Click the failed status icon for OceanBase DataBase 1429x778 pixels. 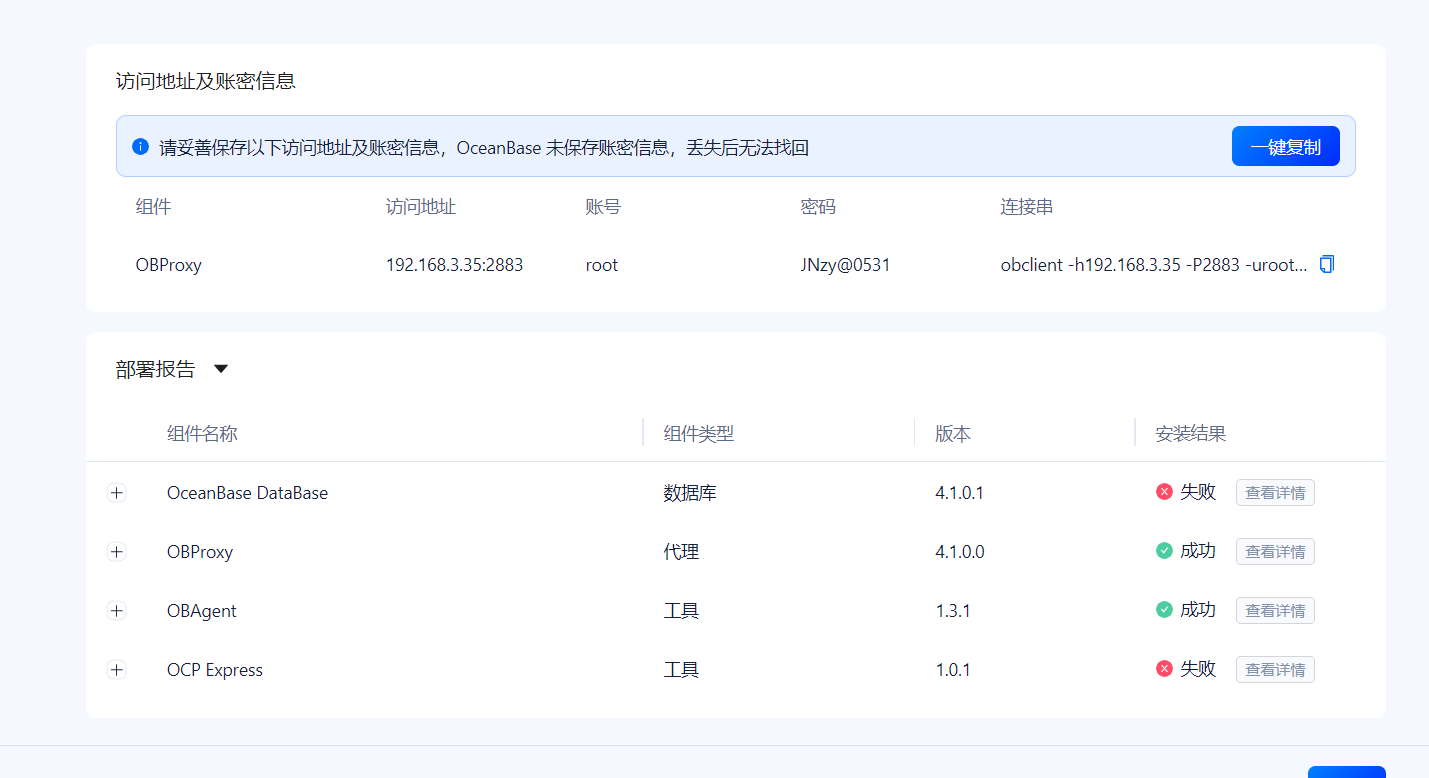[1164, 492]
